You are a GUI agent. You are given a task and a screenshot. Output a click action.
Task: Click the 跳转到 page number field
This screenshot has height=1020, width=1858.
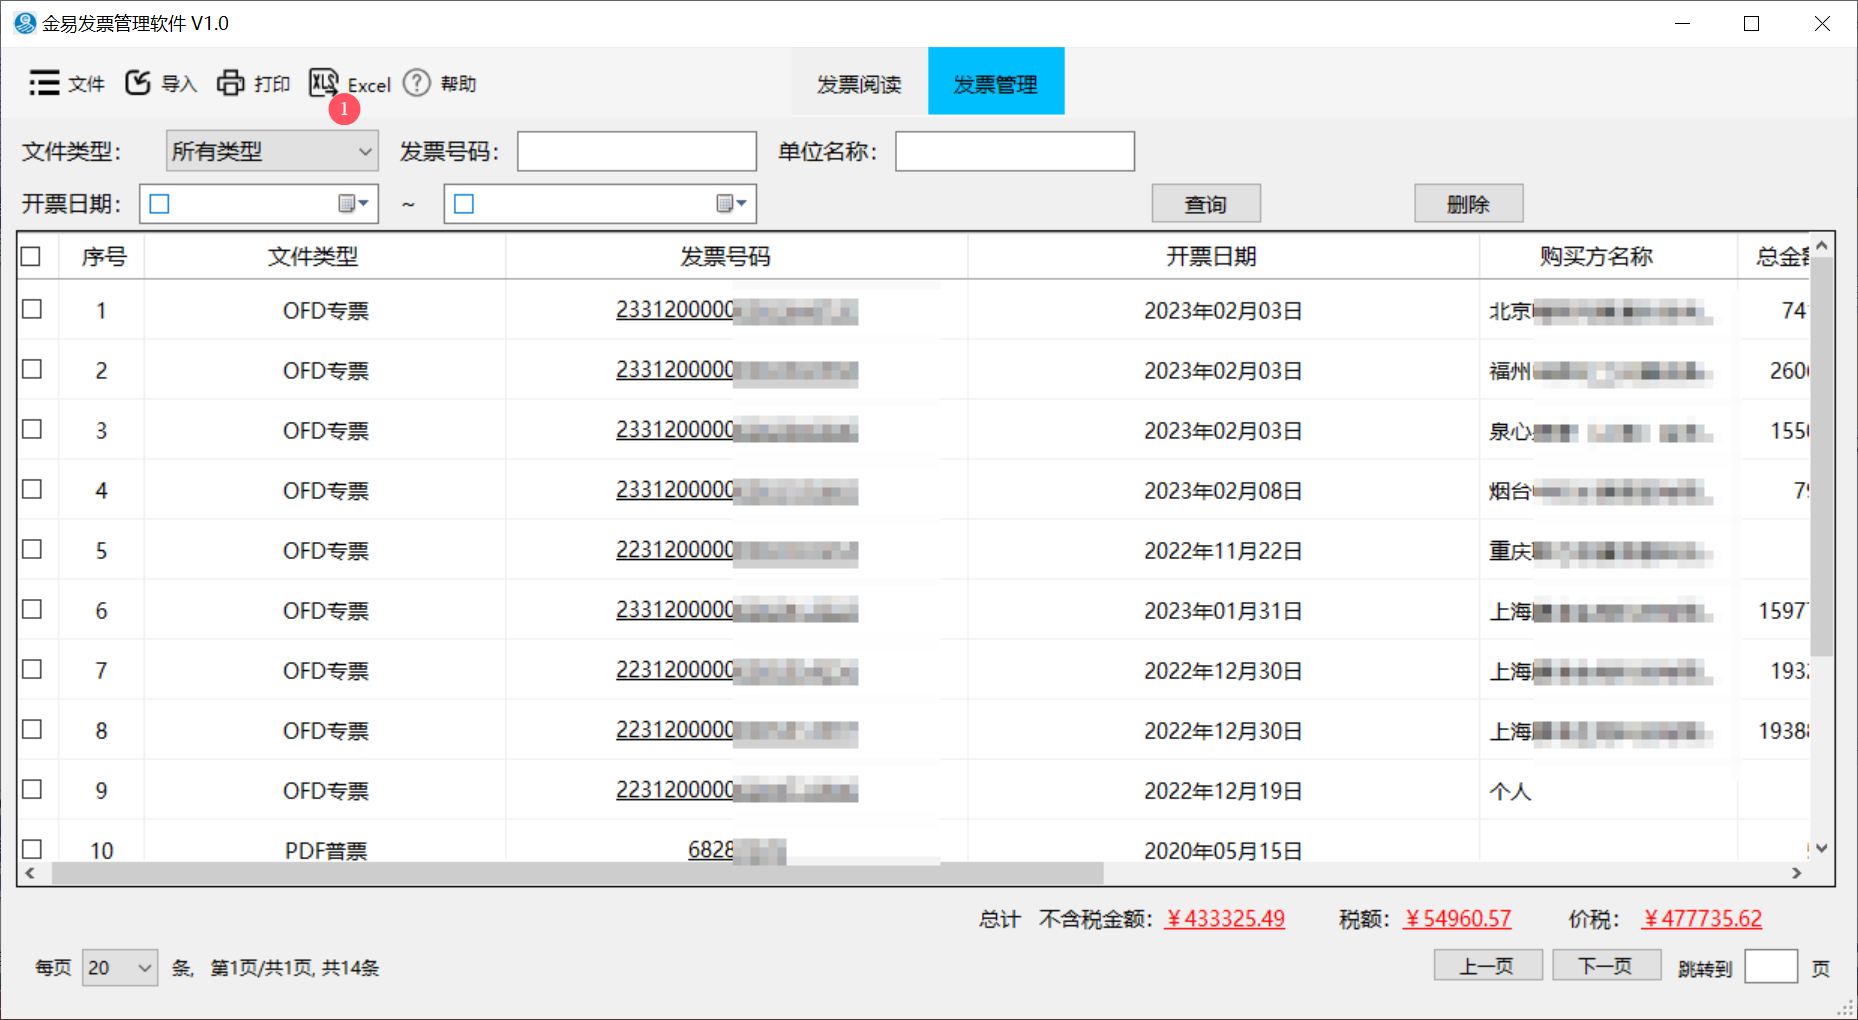[1771, 967]
